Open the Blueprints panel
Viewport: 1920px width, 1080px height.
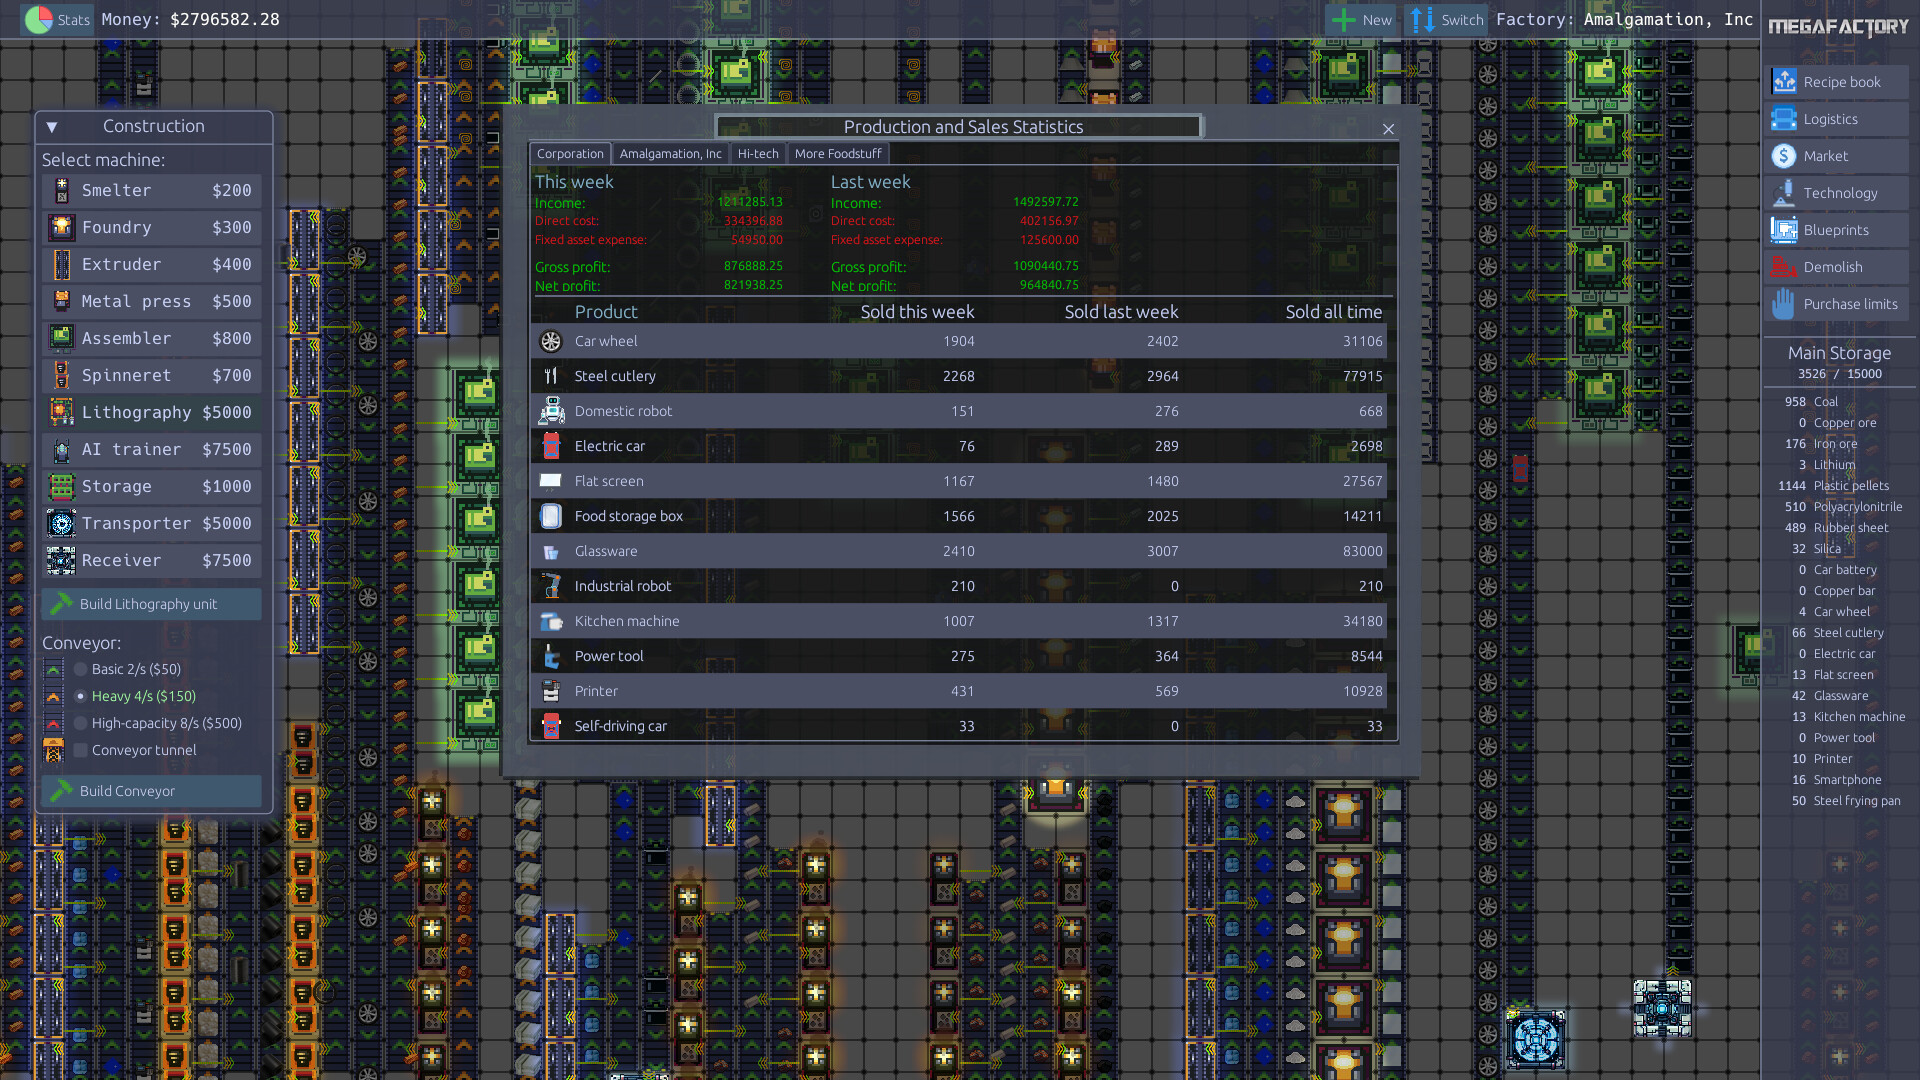1836,229
